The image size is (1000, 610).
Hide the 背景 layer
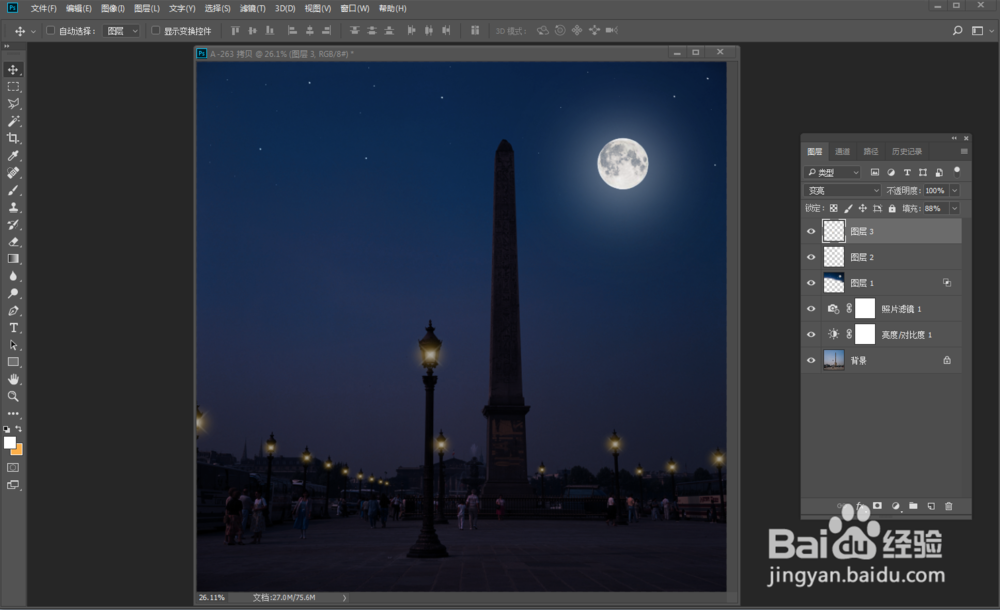[811, 361]
